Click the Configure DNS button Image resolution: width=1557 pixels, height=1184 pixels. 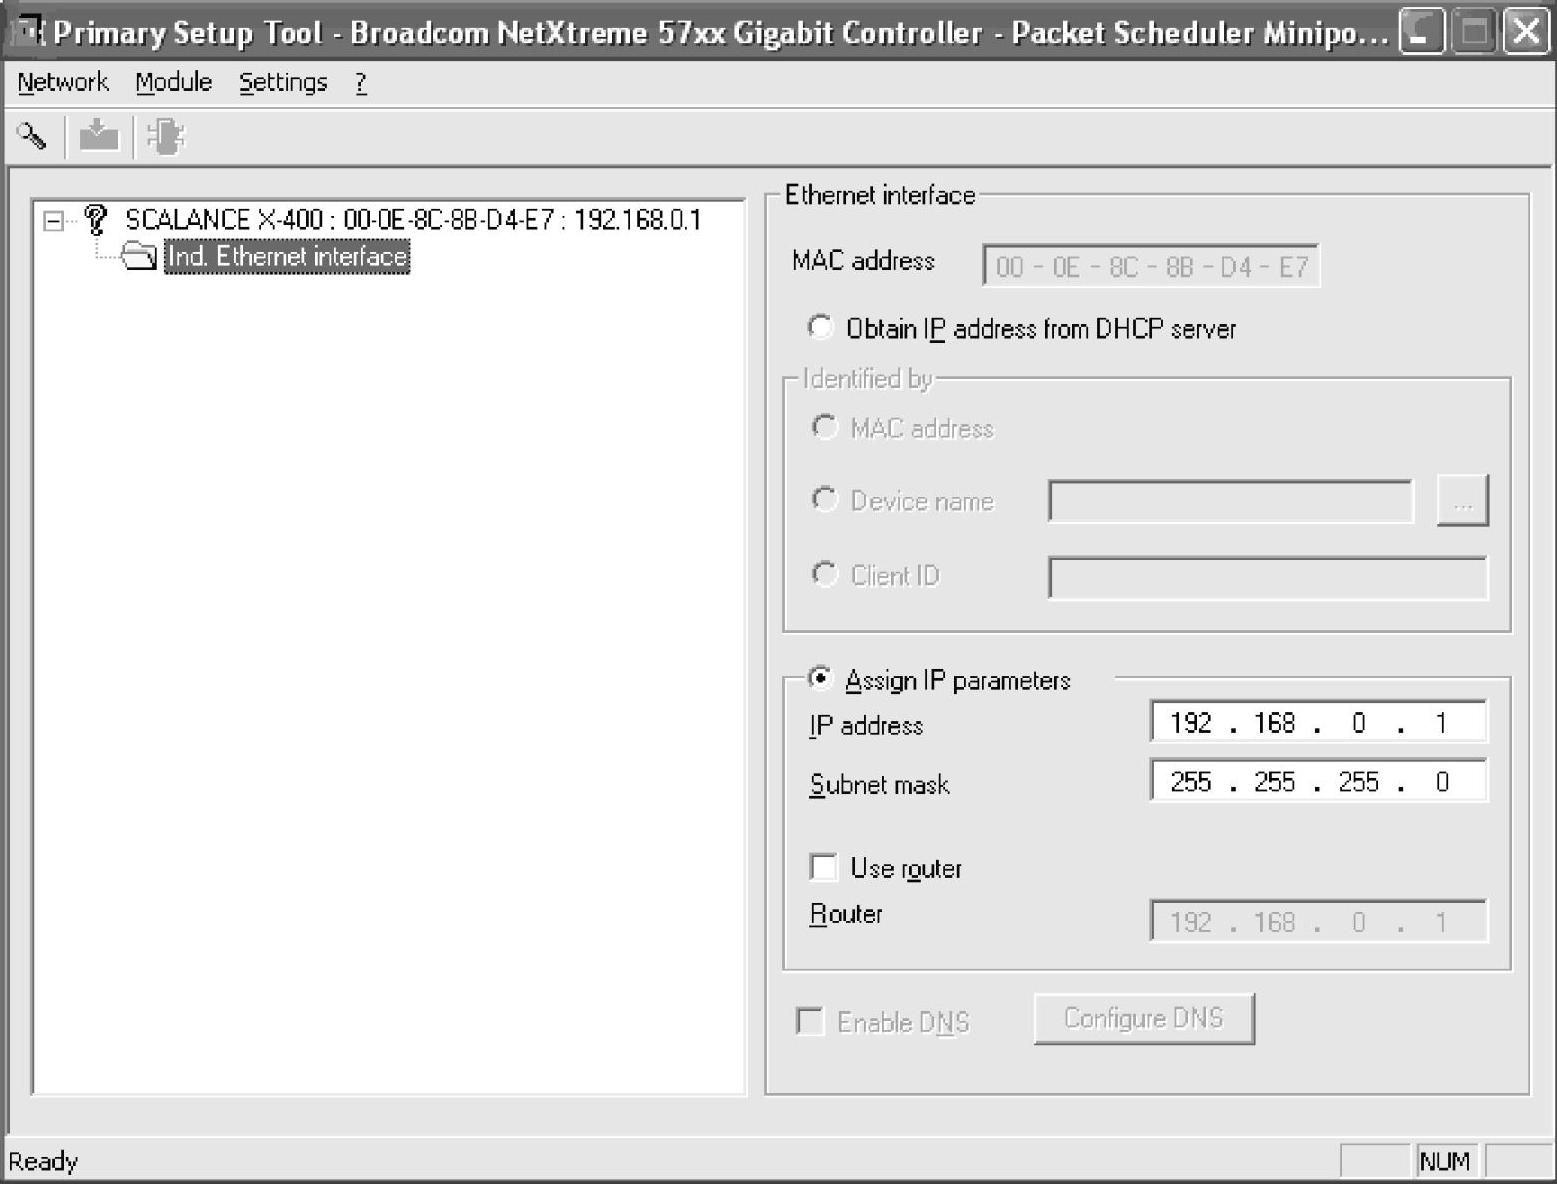click(1144, 1018)
